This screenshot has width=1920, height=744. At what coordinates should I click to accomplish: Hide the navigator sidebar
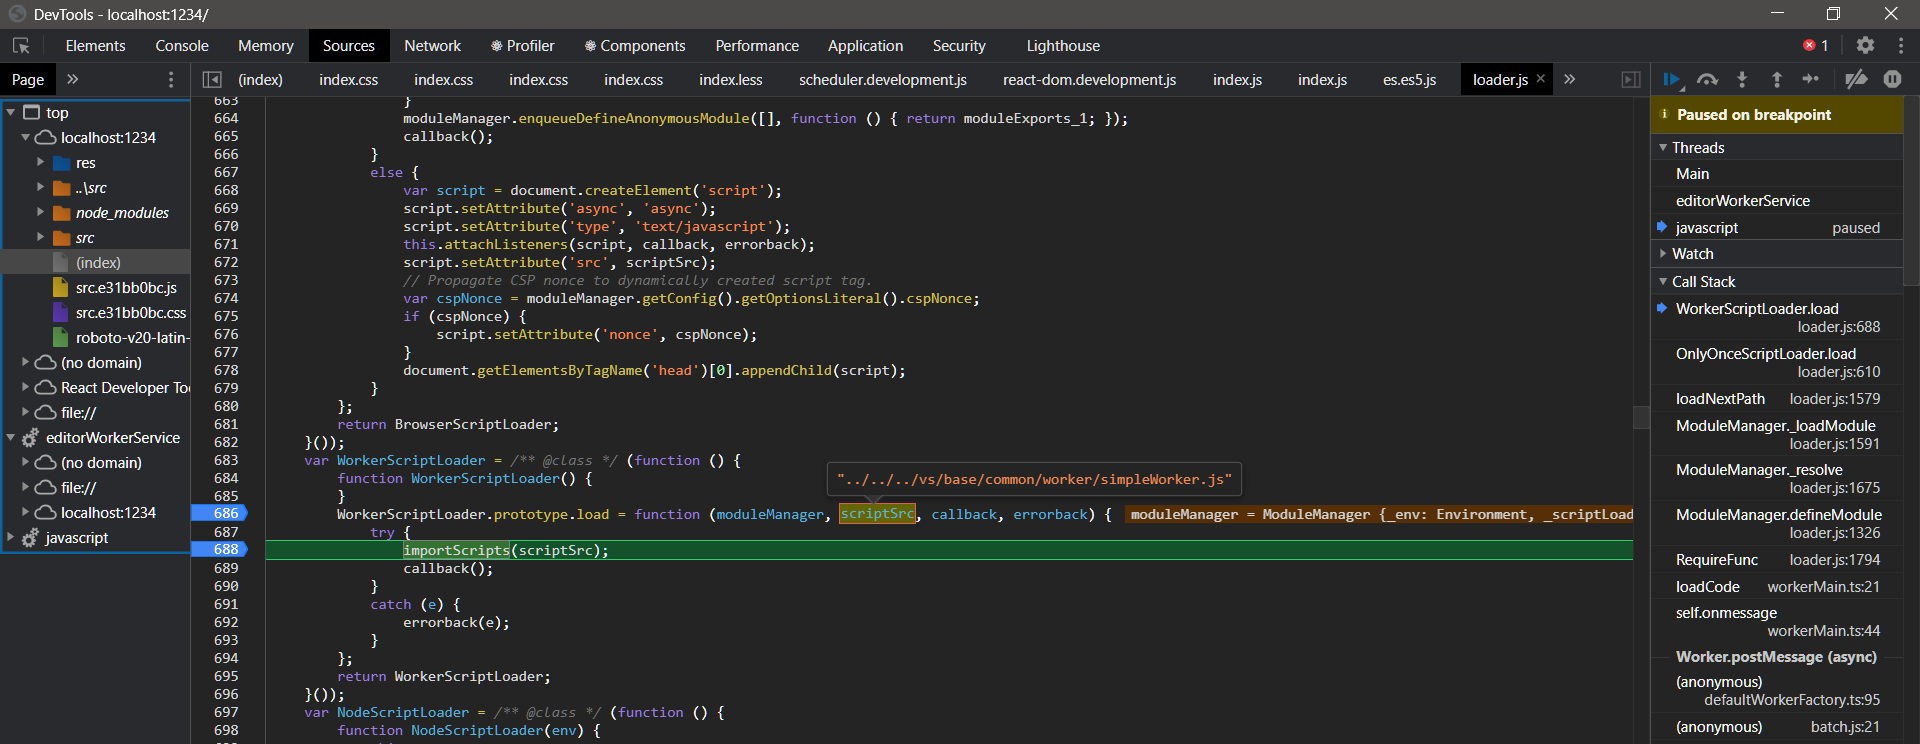[x=212, y=79]
